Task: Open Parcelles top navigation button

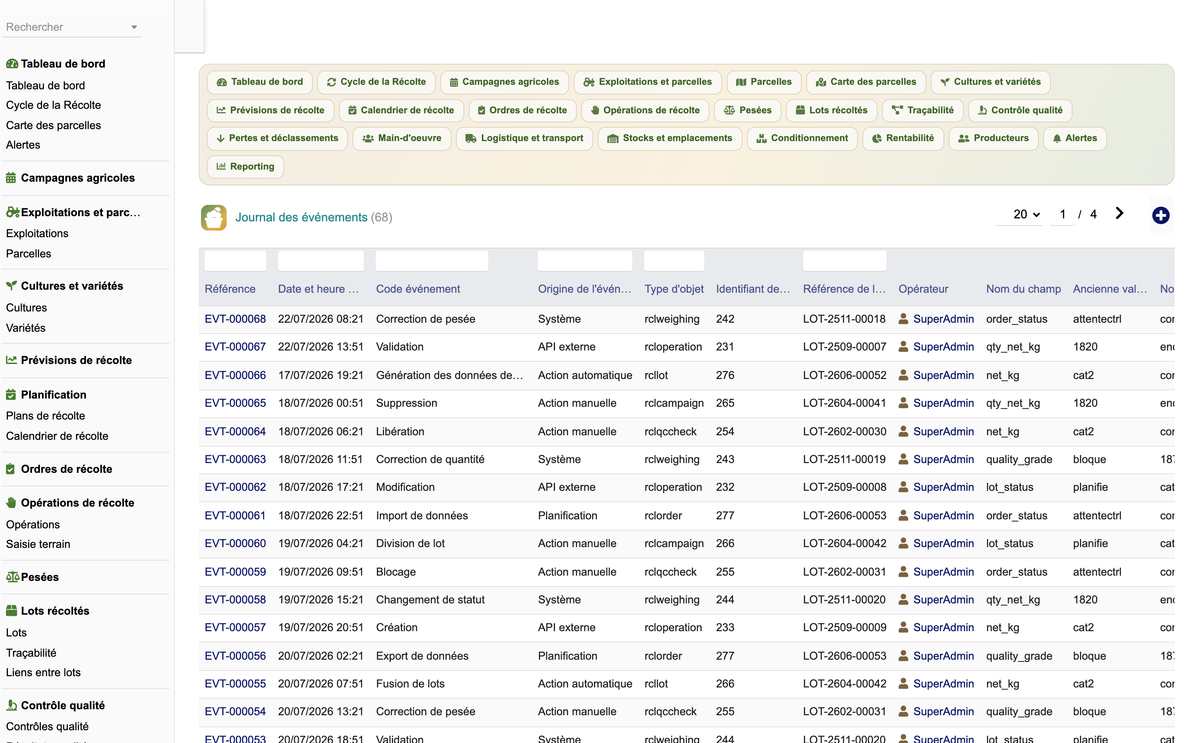Action: tap(764, 82)
